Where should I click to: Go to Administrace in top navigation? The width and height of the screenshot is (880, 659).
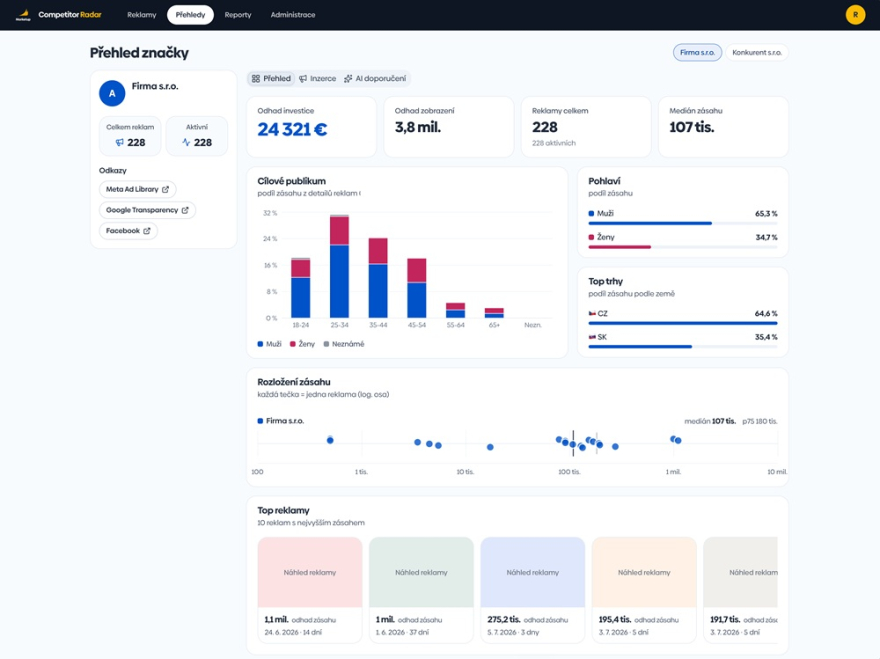pyautogui.click(x=293, y=15)
